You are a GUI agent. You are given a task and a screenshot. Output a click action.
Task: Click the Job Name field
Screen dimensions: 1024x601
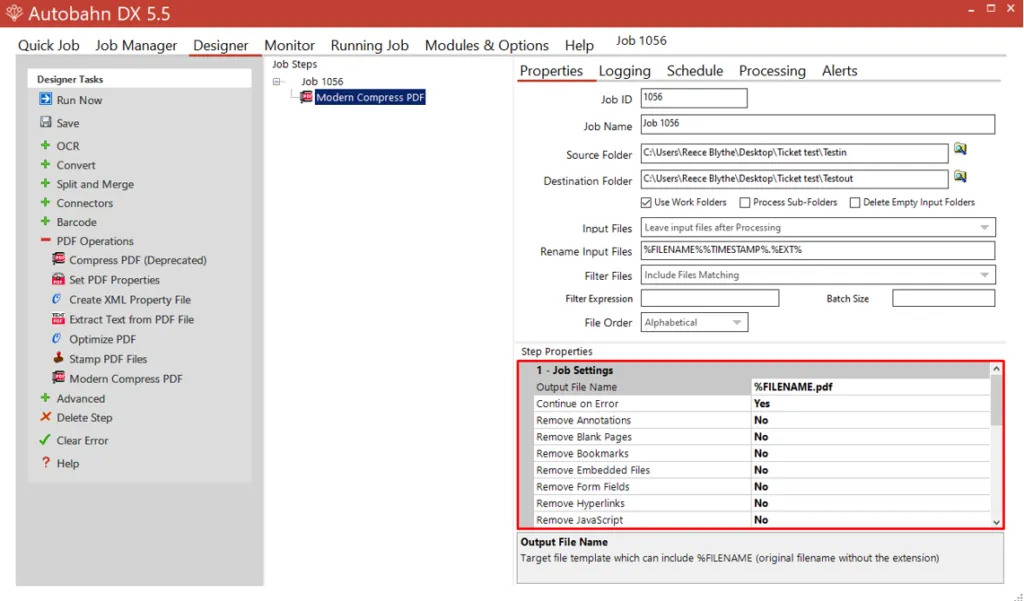tap(818, 124)
